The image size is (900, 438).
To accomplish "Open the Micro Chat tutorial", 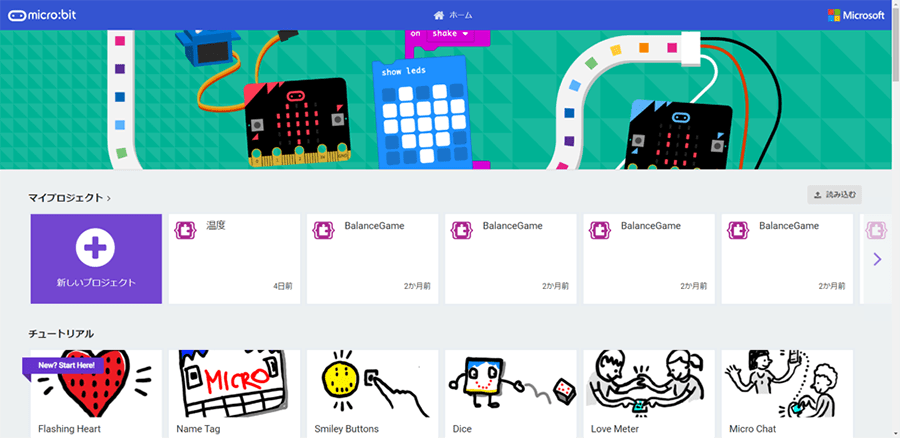I will (788, 394).
